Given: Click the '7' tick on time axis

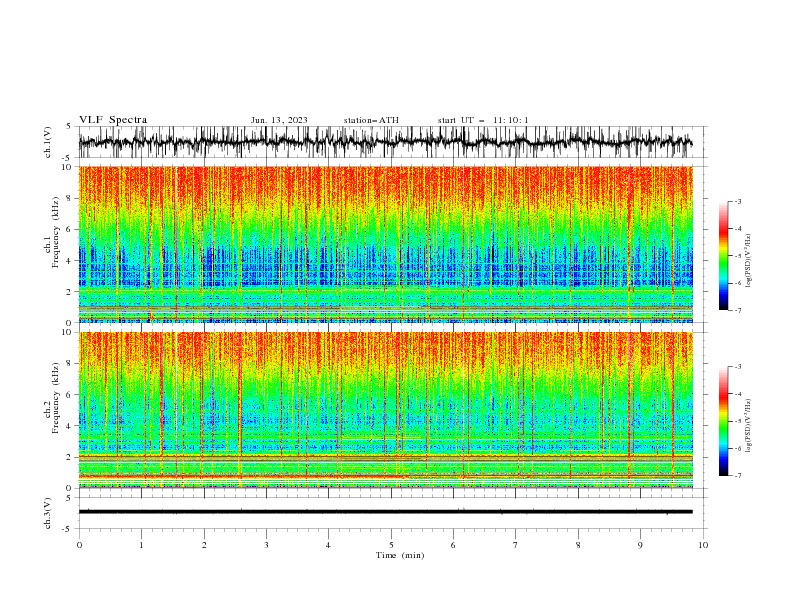Looking at the screenshot, I should (x=516, y=545).
